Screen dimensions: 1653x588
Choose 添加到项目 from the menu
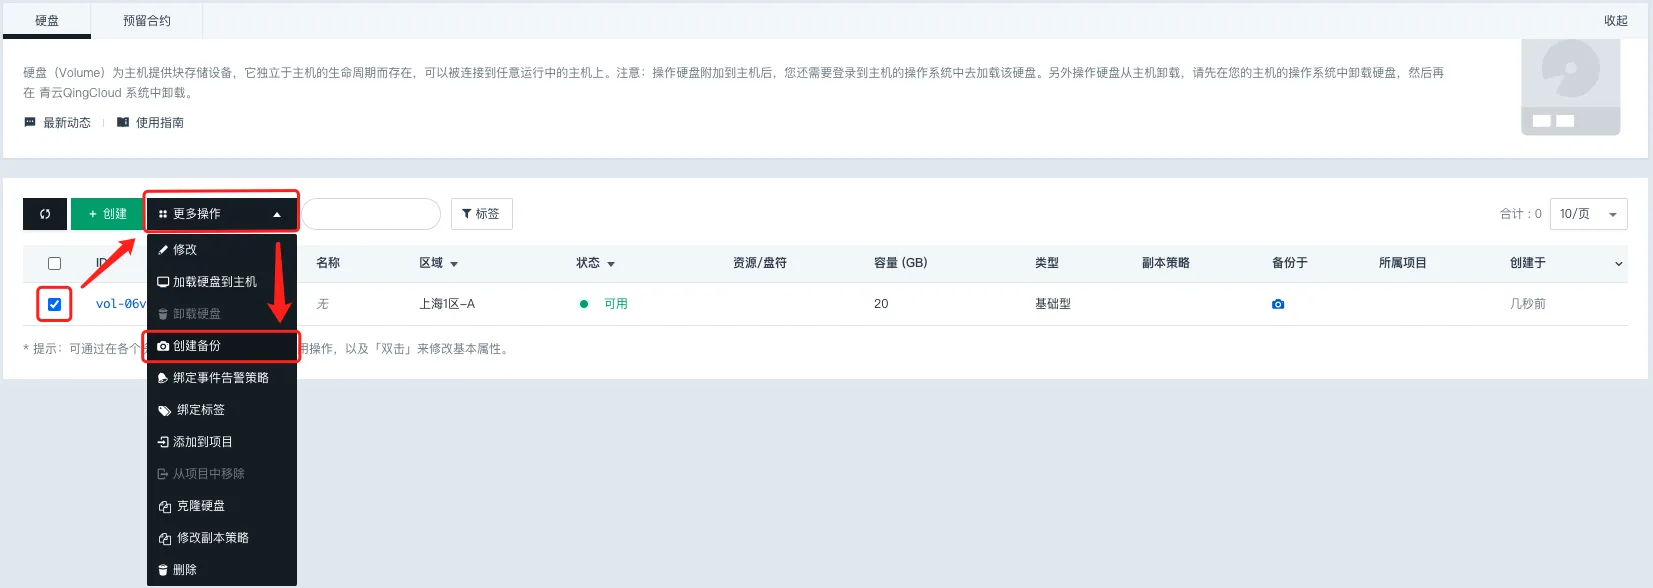[x=221, y=442]
